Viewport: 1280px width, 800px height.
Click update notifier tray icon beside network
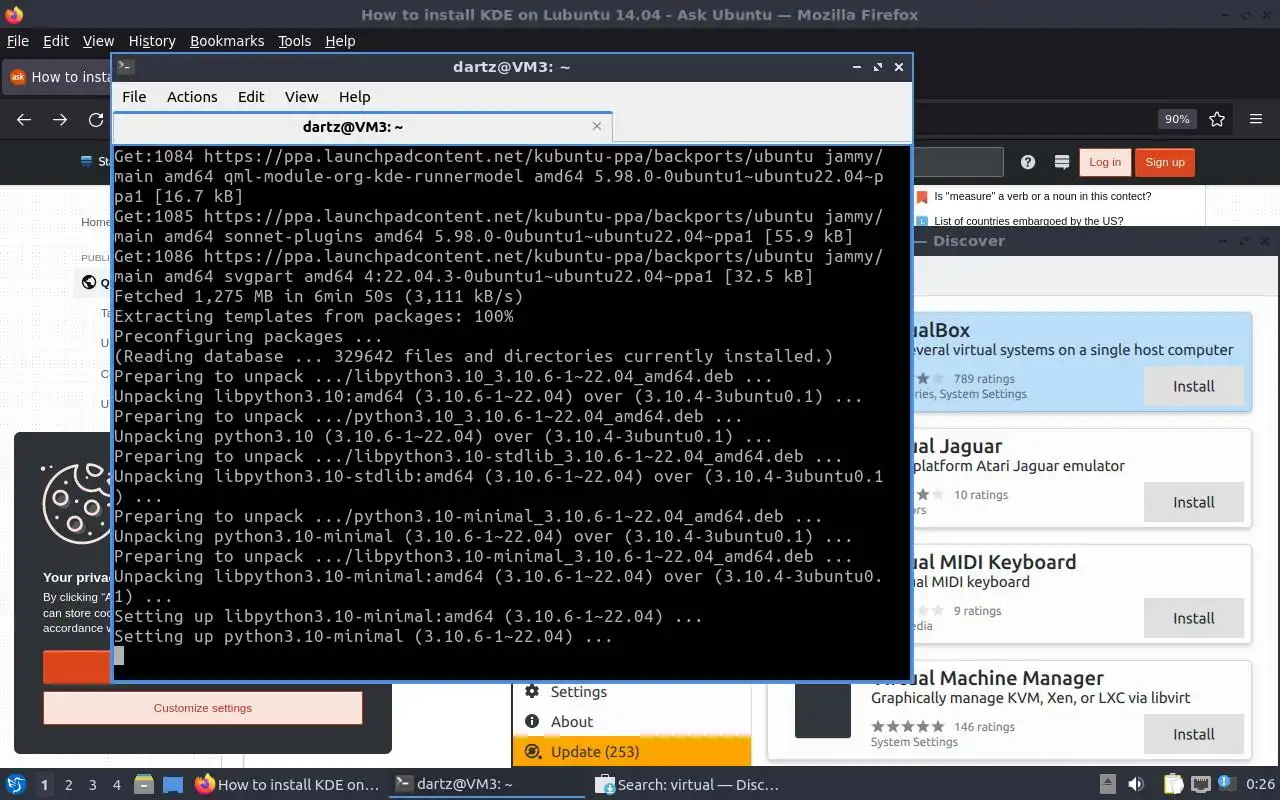1227,785
